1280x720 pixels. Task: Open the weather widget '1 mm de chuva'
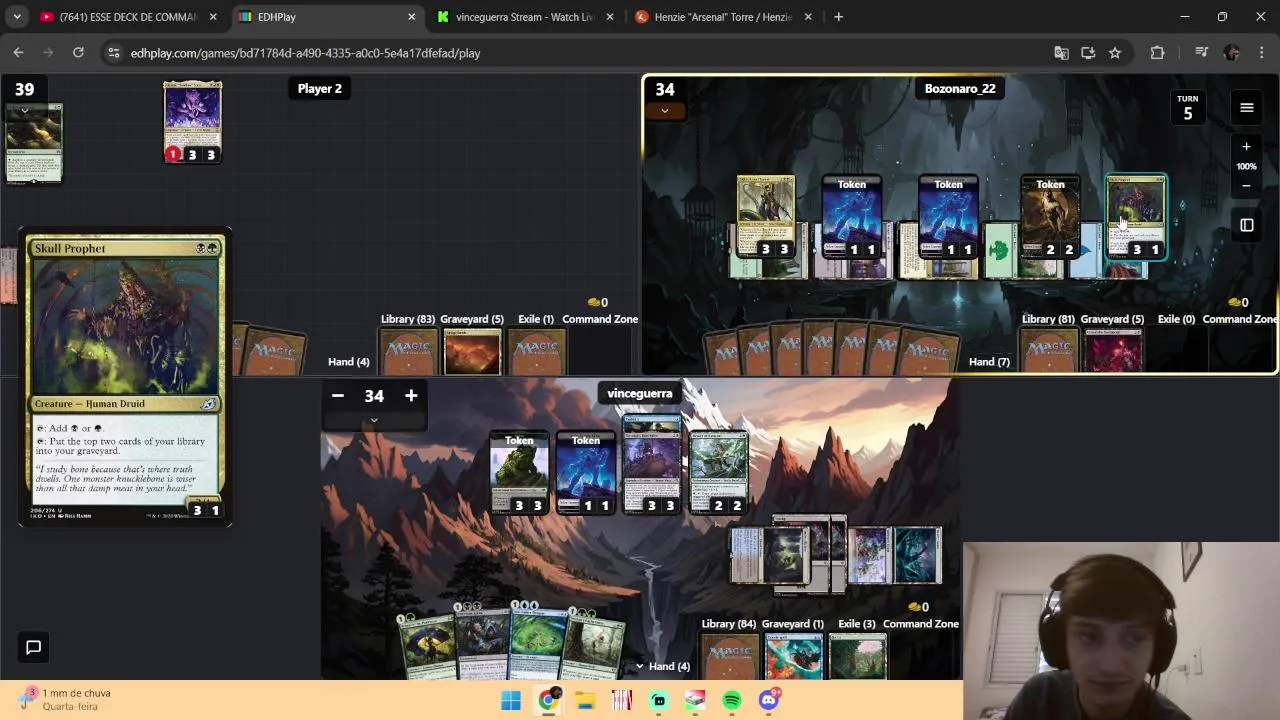point(65,699)
